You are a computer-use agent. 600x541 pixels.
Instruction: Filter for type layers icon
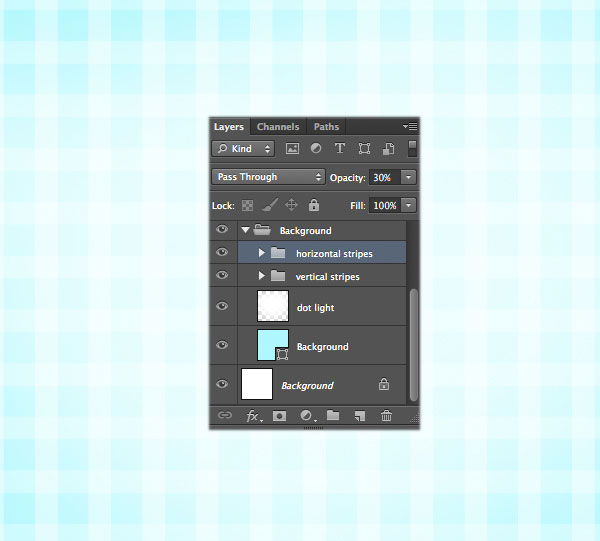340,148
